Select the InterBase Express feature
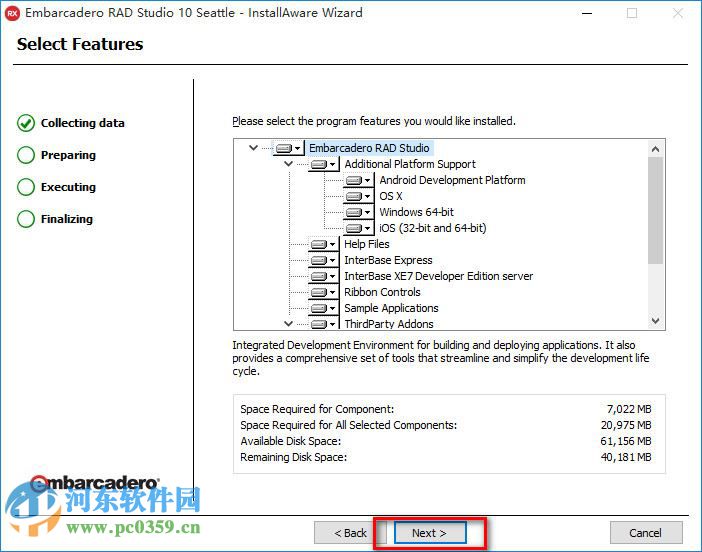This screenshot has height=552, width=702. (388, 260)
